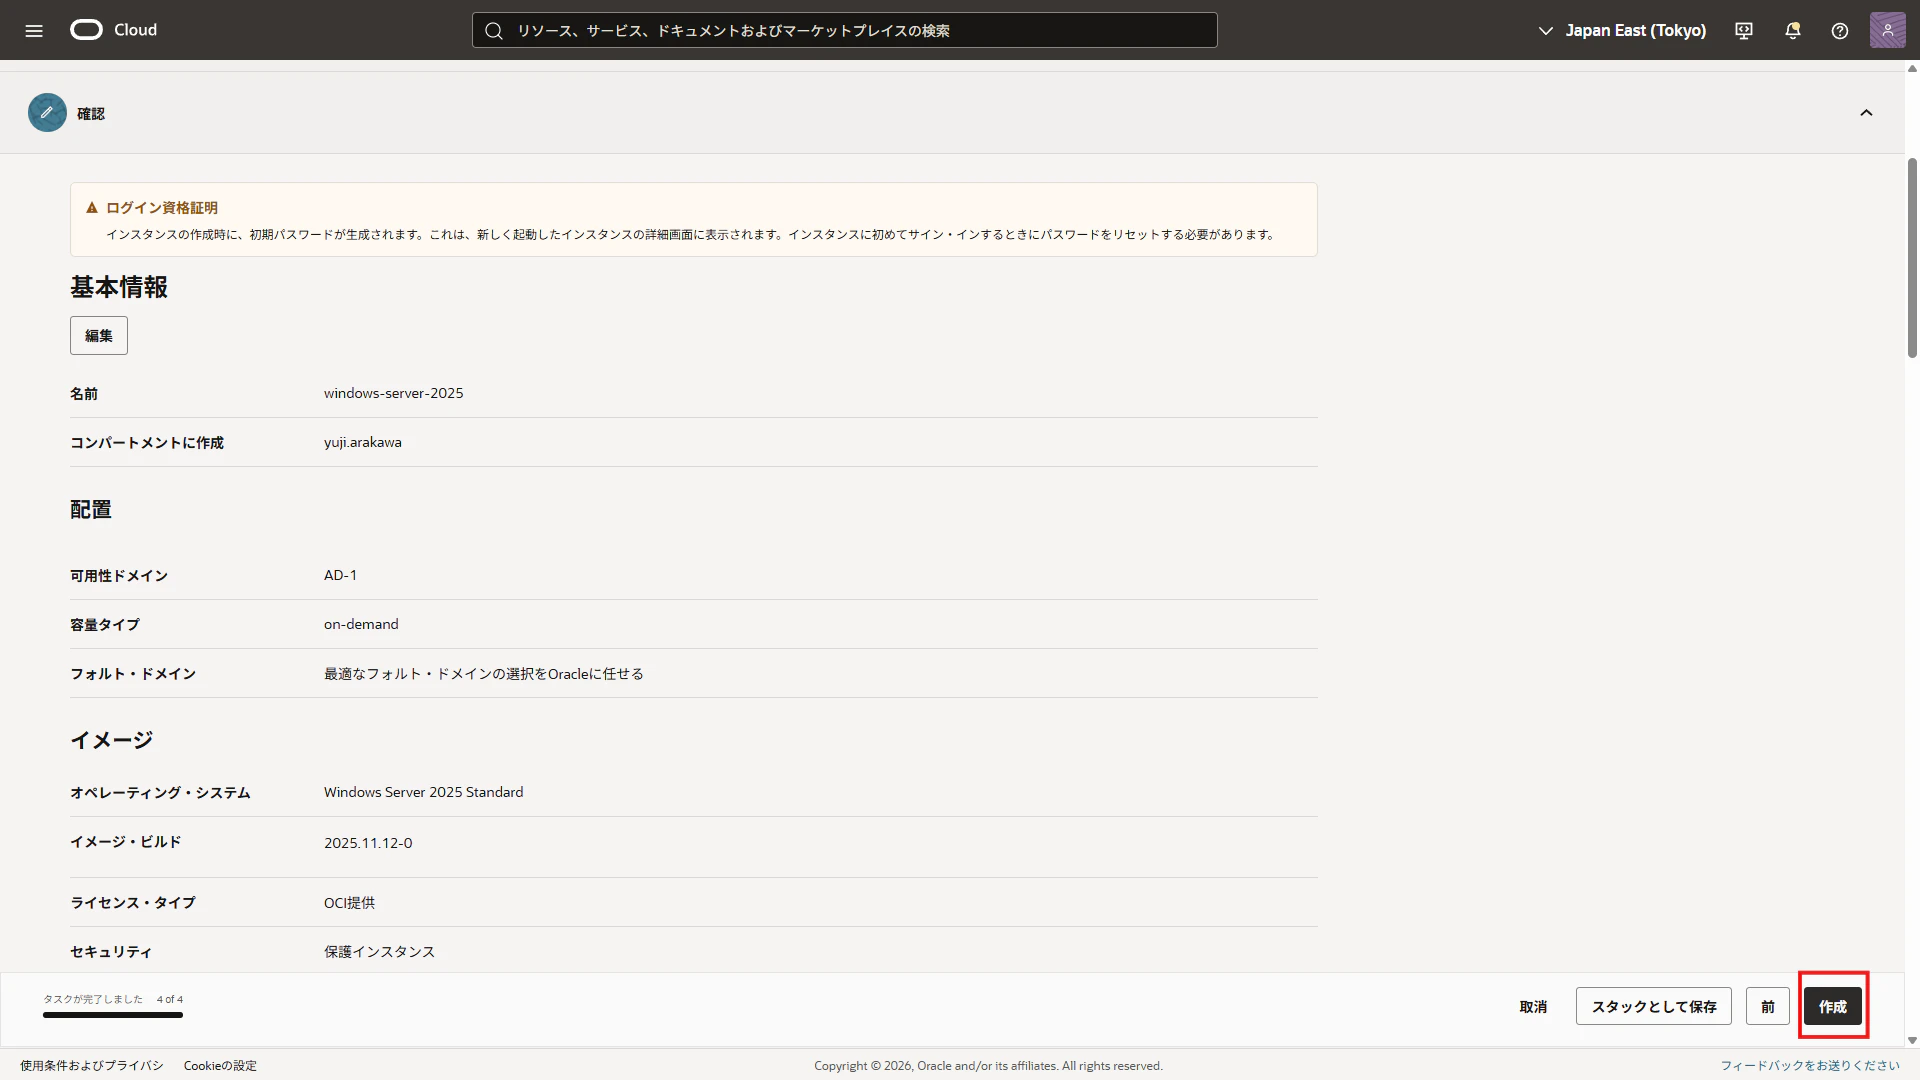Viewport: 1920px width, 1080px height.
Task: Click the 可用性ドメイン label
Action: [119, 576]
